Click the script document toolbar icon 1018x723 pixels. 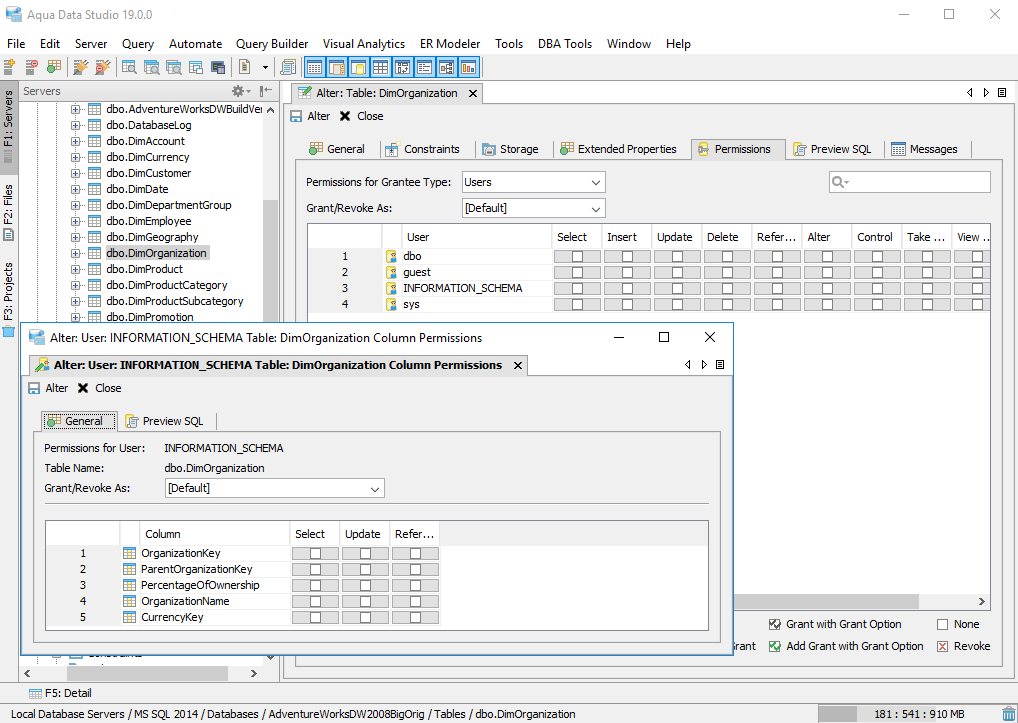pyautogui.click(x=245, y=67)
